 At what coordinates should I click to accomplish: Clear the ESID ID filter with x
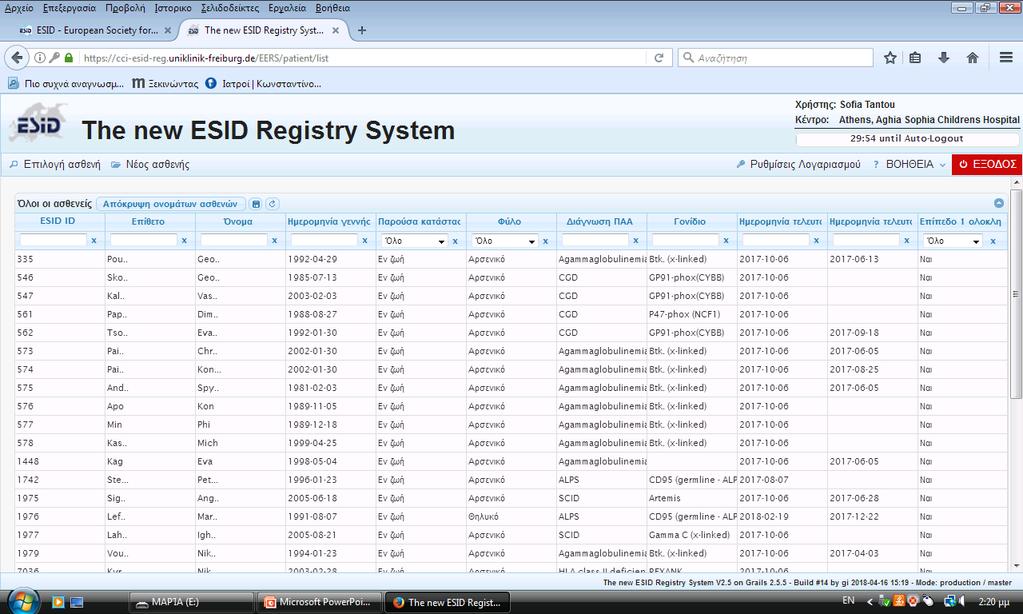(x=94, y=241)
